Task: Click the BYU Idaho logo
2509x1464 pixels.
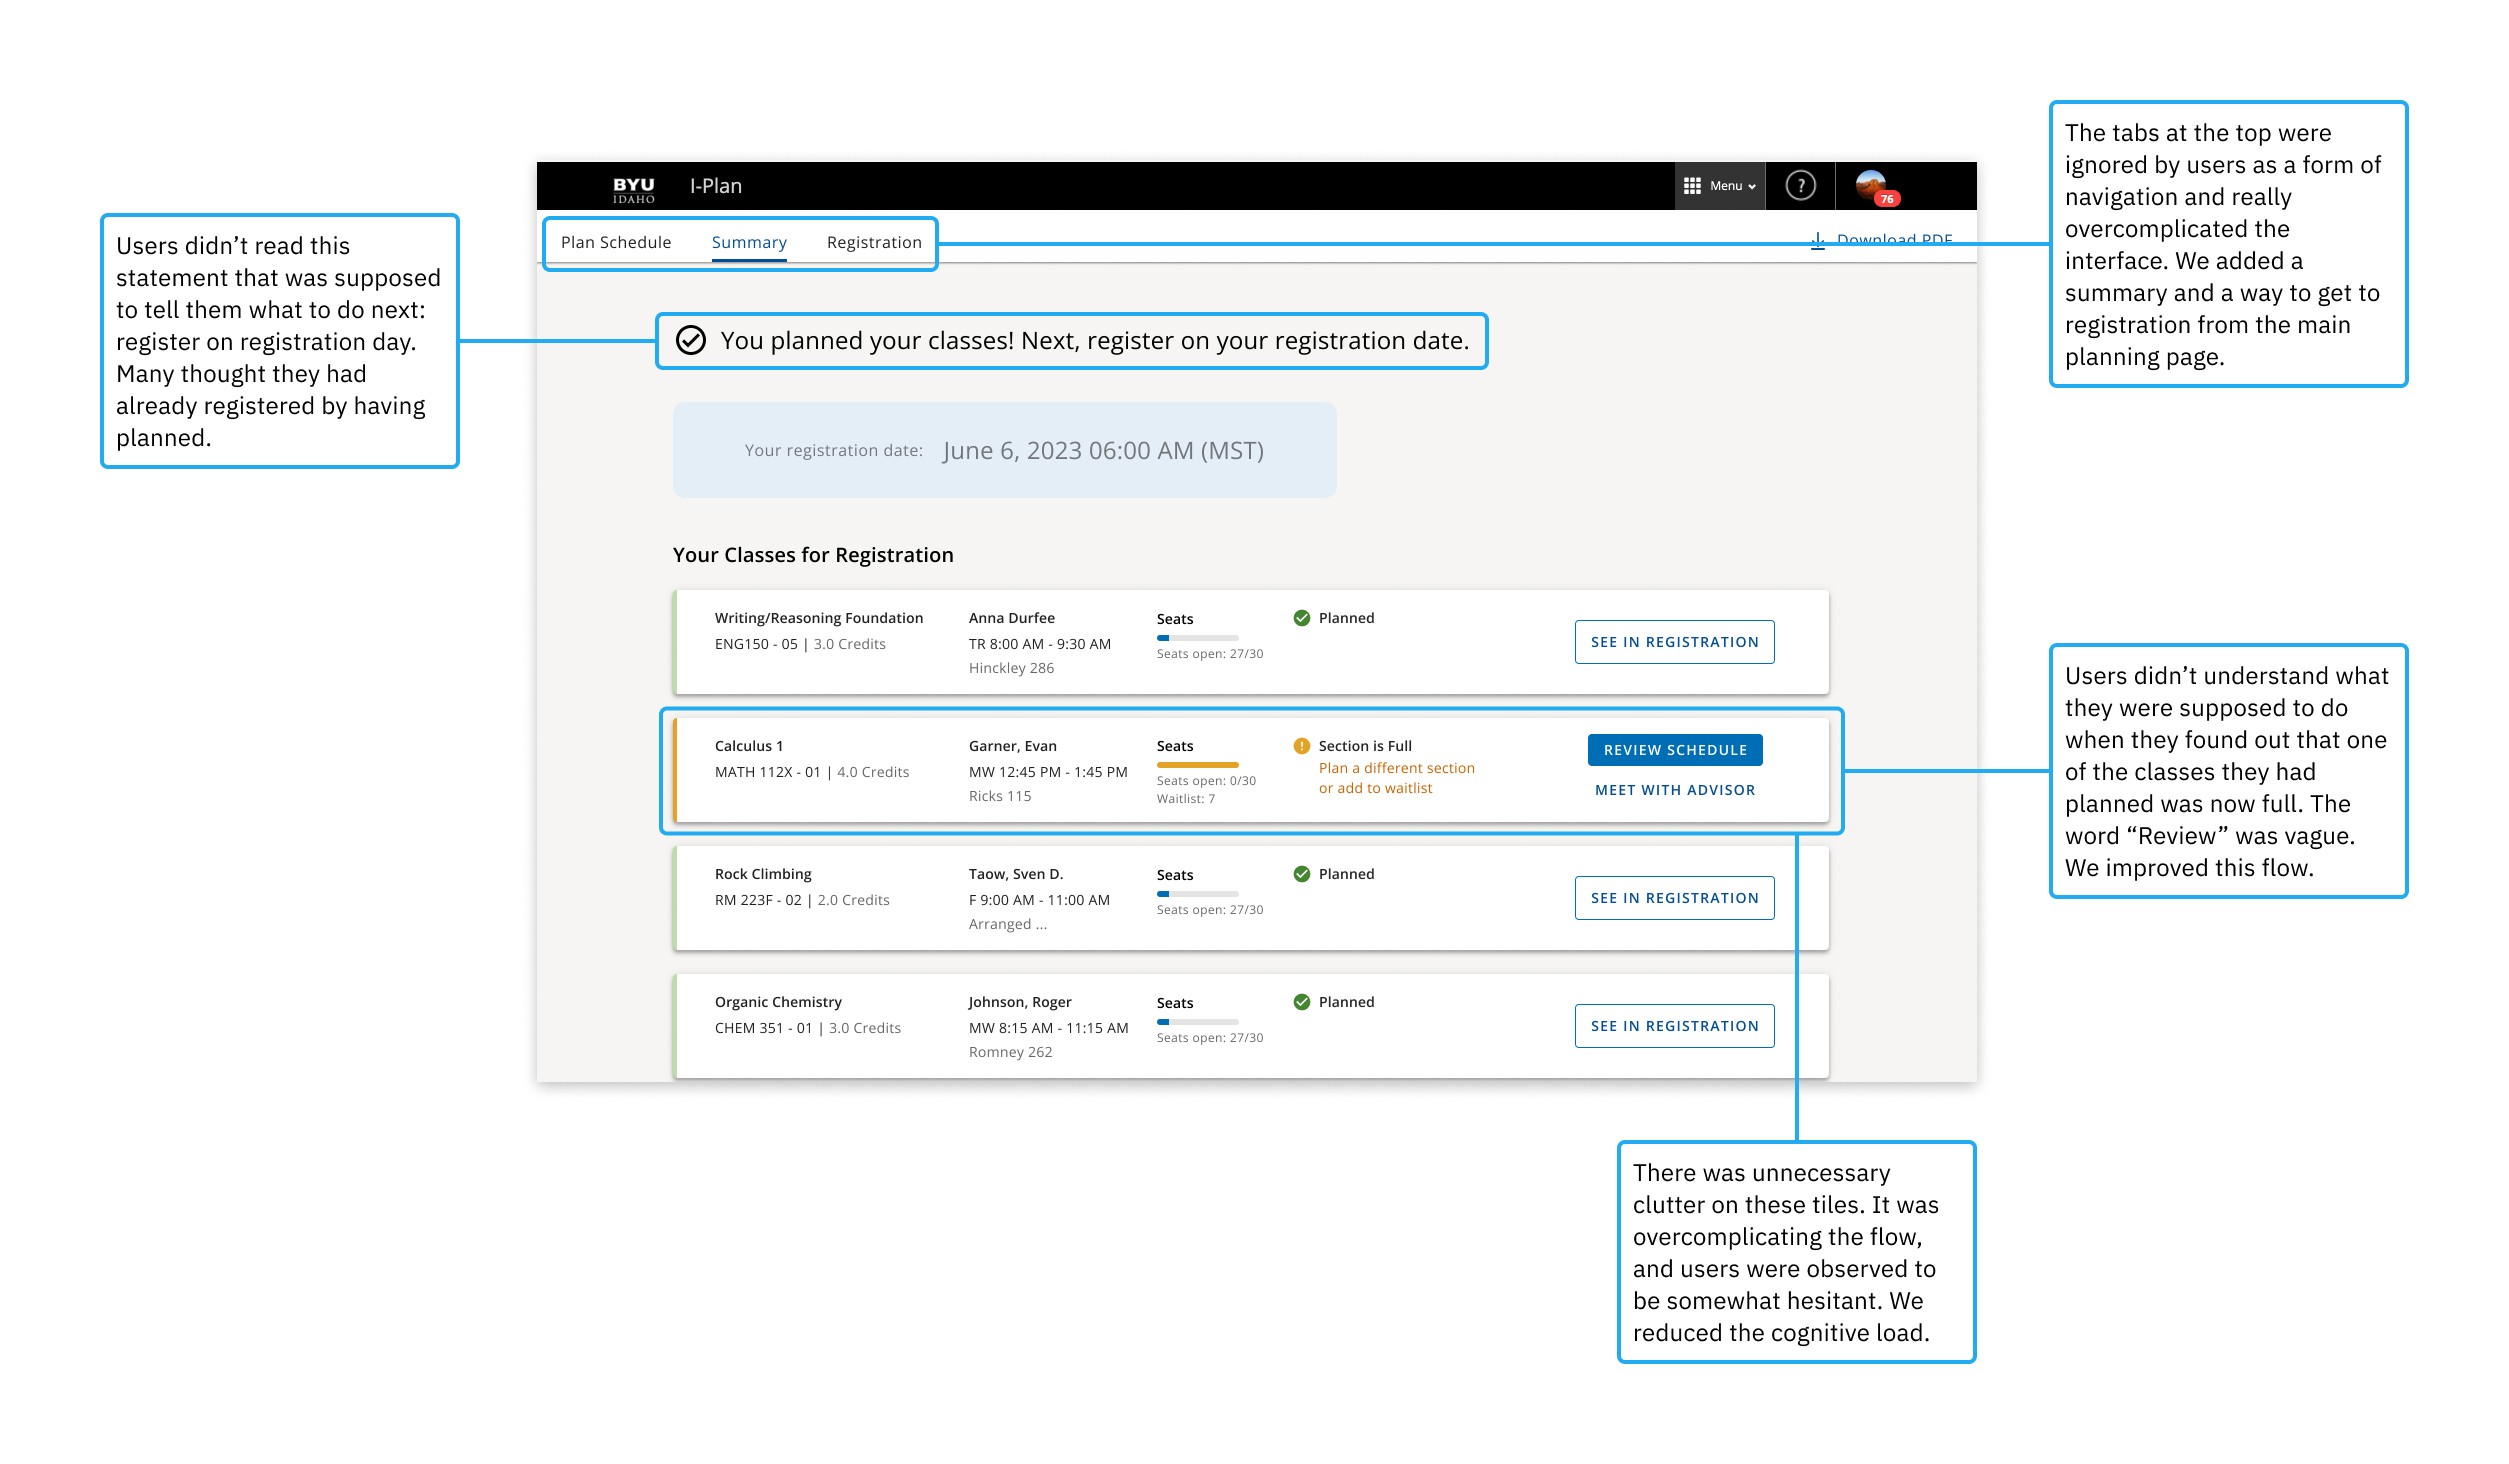Action: pos(633,189)
